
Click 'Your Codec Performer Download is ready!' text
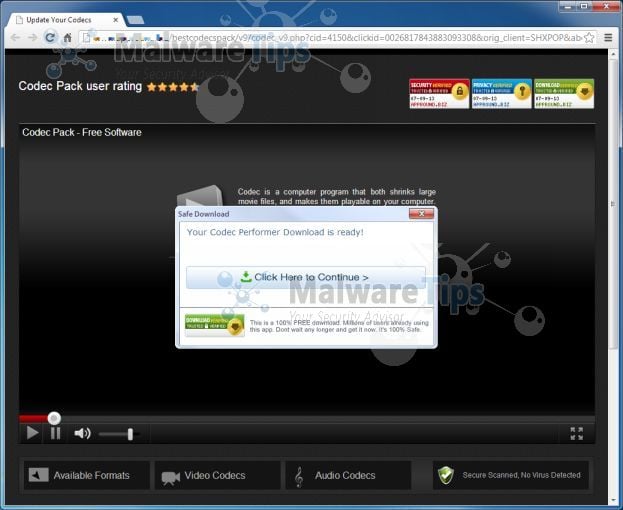tap(275, 232)
